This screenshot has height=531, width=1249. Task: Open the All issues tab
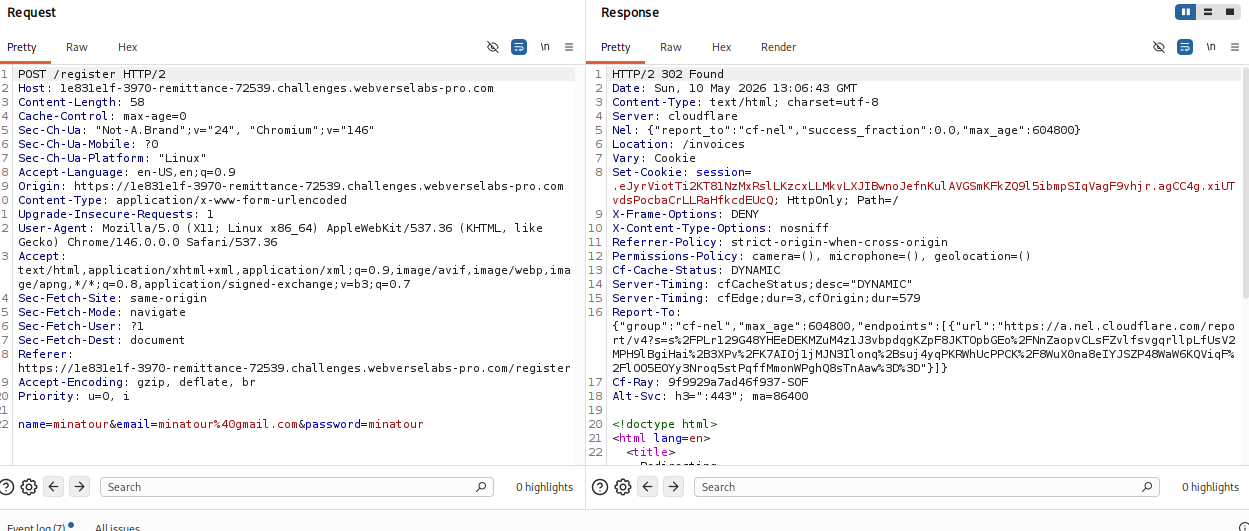point(117,527)
